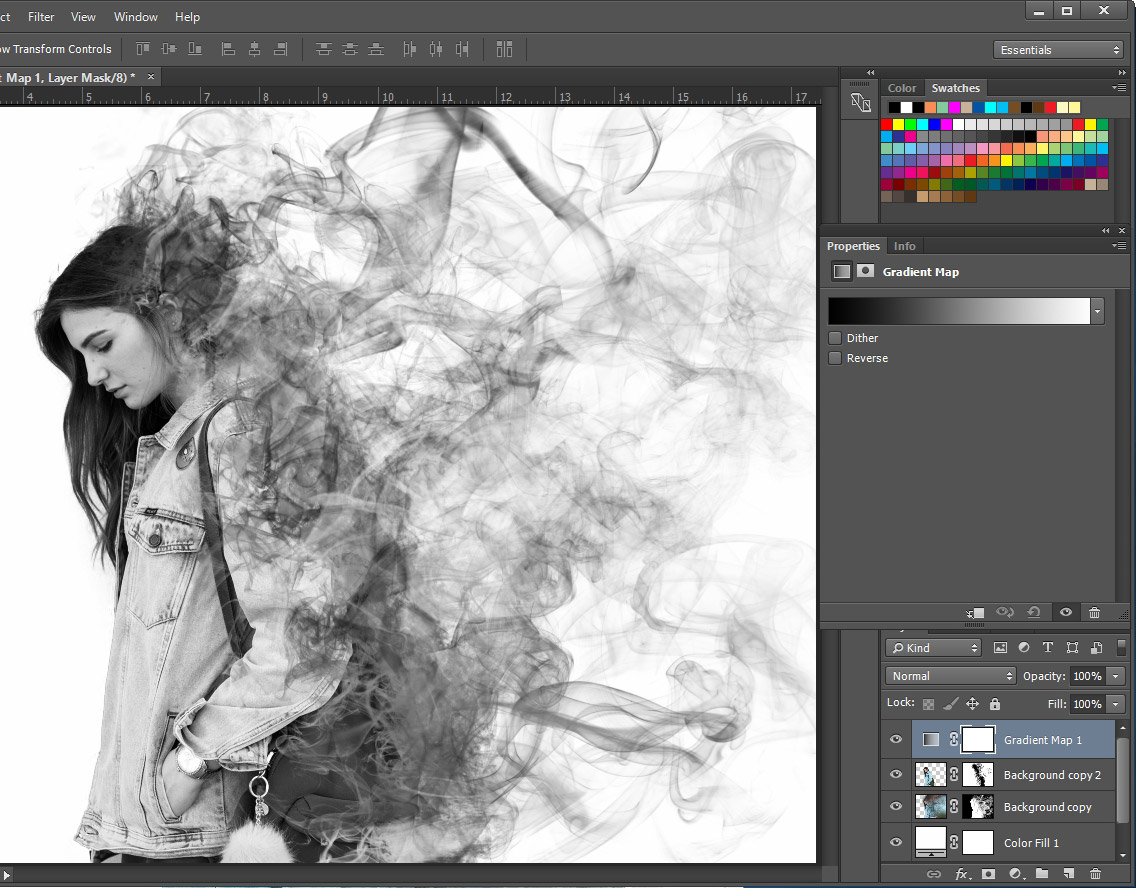Click Align vertical centers icon

169,49
